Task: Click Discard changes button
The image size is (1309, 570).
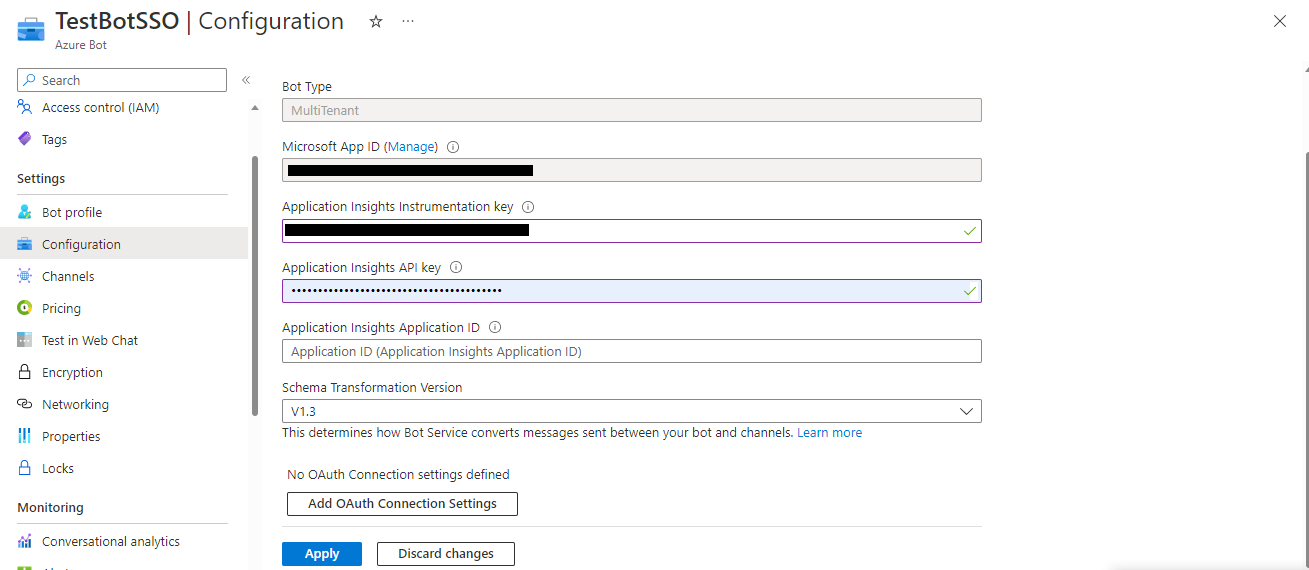Action: (x=446, y=554)
